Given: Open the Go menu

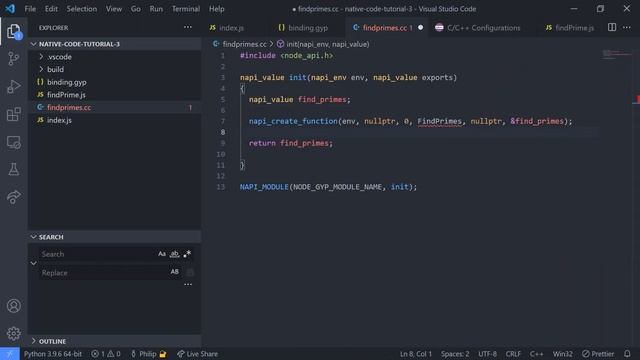Looking at the screenshot, I should (136, 9).
